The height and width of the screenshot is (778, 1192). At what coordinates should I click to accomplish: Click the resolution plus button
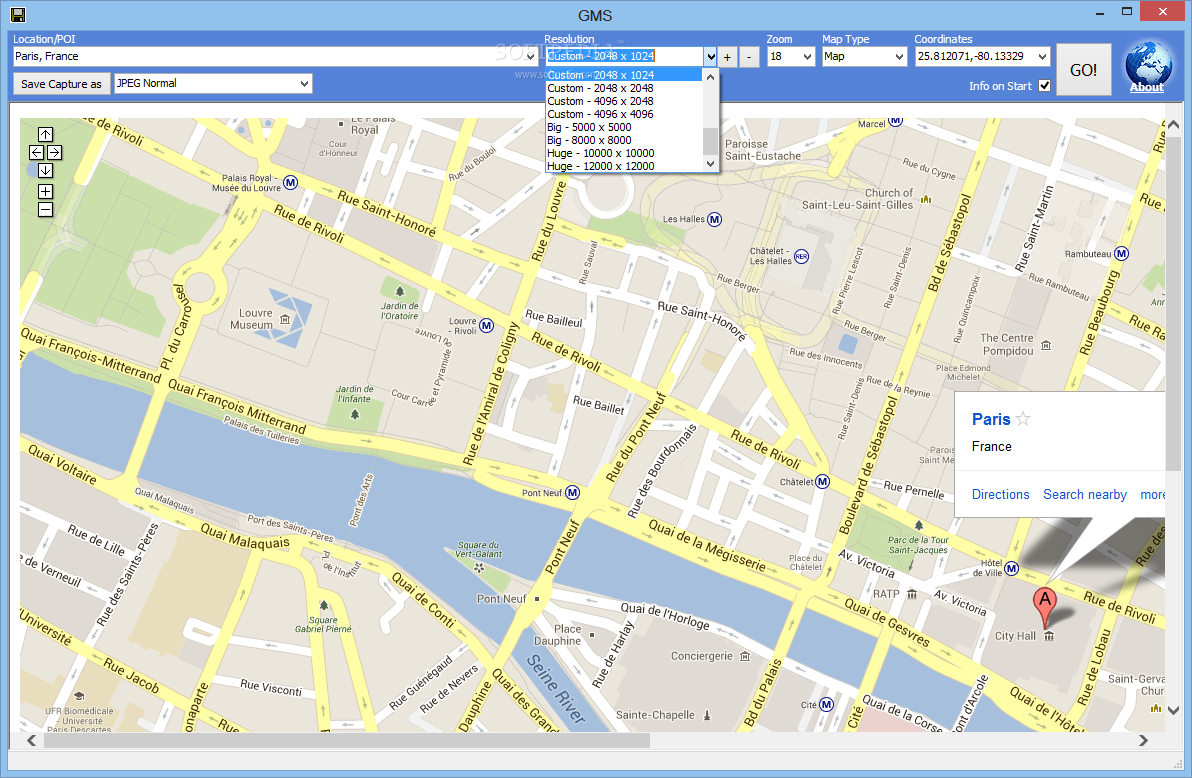pyautogui.click(x=728, y=57)
